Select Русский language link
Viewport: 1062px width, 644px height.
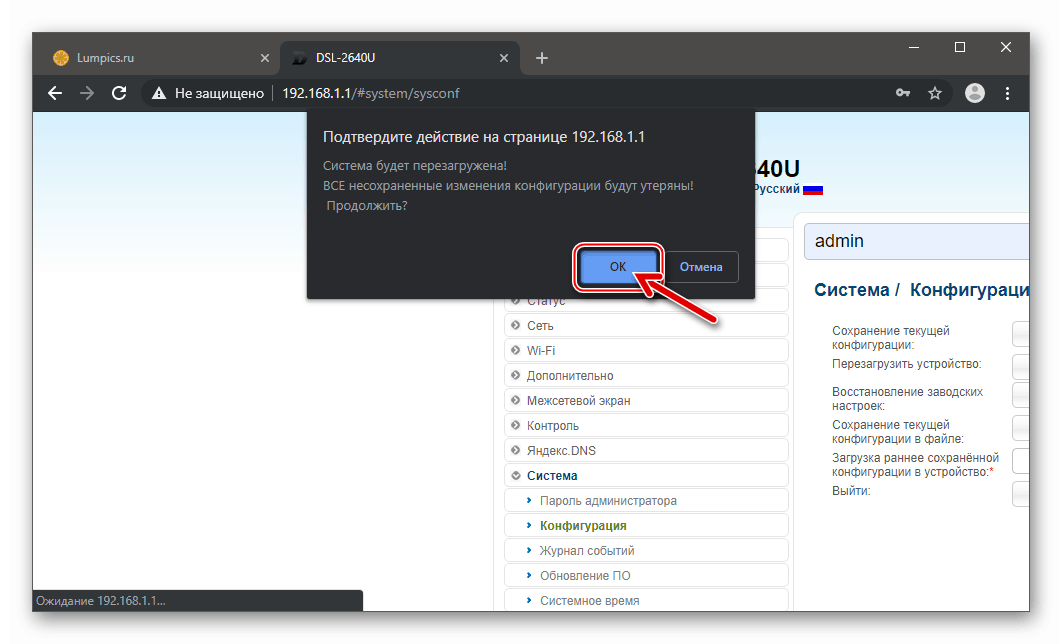pos(777,189)
